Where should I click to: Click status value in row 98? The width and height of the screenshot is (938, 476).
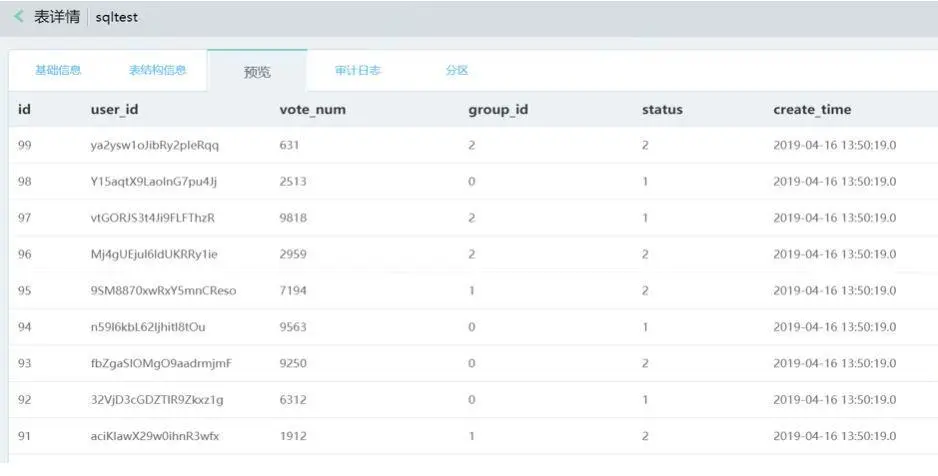pyautogui.click(x=645, y=182)
